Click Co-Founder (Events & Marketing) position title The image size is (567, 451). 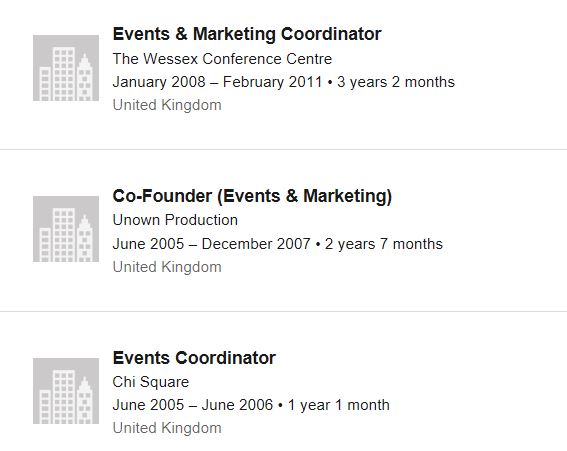(252, 196)
